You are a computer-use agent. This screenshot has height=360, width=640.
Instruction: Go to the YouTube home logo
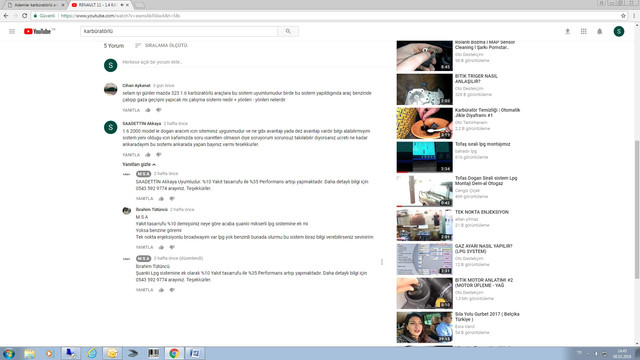click(39, 31)
